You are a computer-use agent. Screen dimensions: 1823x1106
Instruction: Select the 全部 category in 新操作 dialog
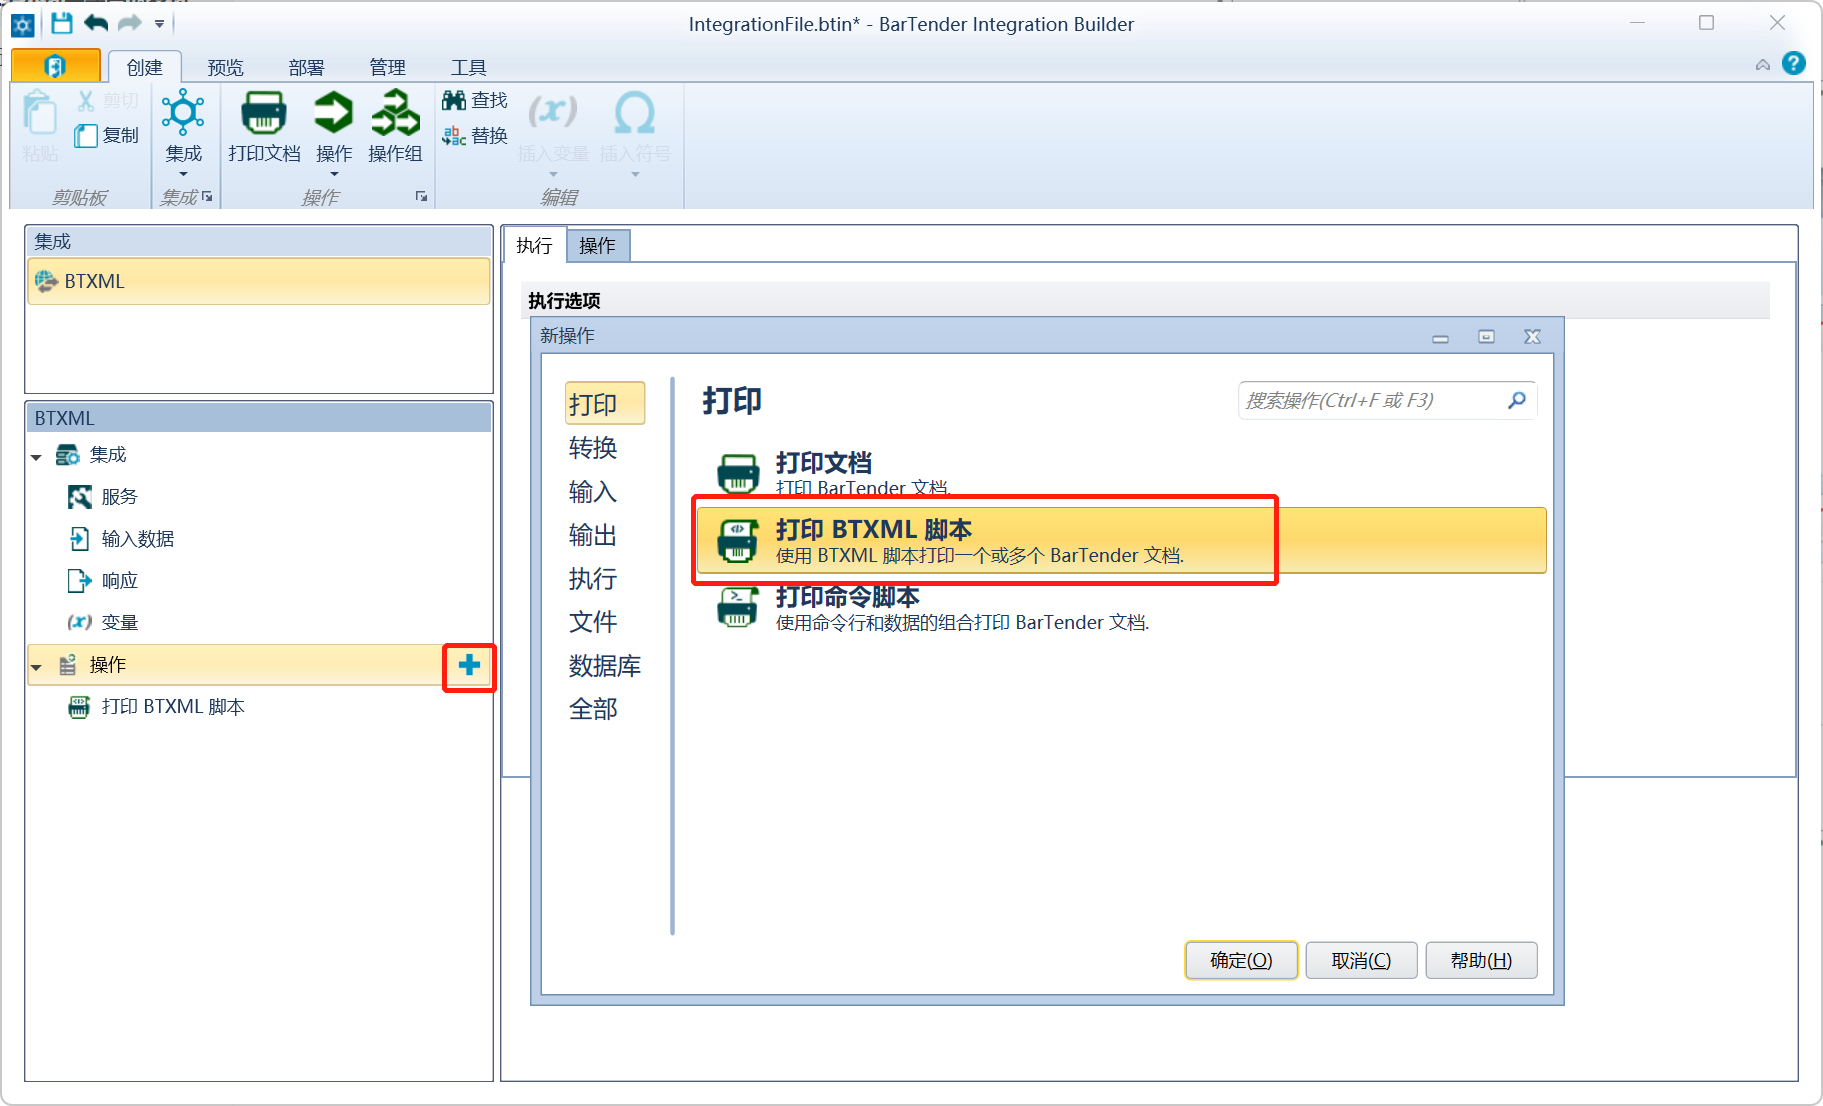coord(593,709)
